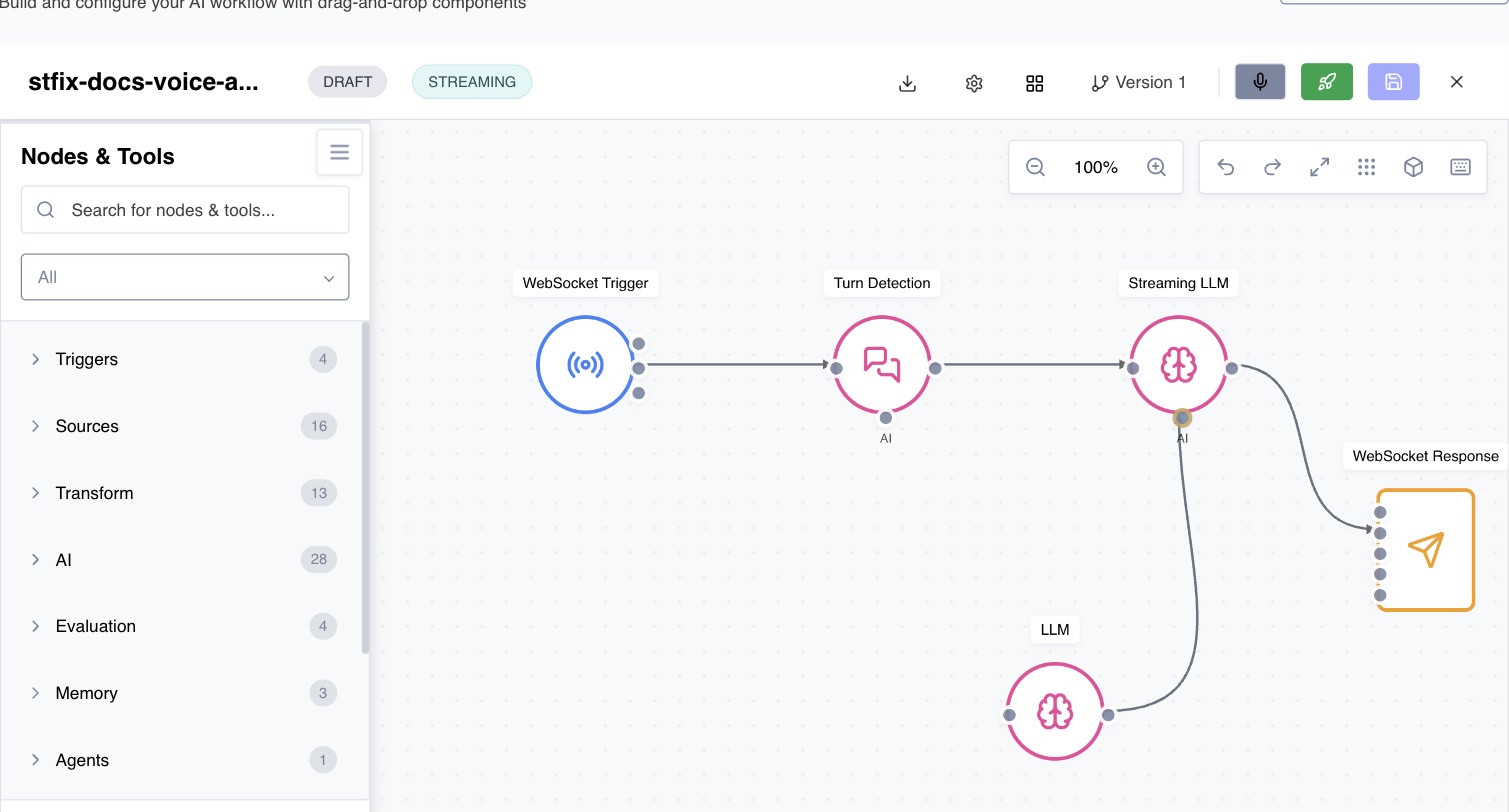1509x812 pixels.
Task: Click the LLM node's right output port
Action: coord(1108,714)
